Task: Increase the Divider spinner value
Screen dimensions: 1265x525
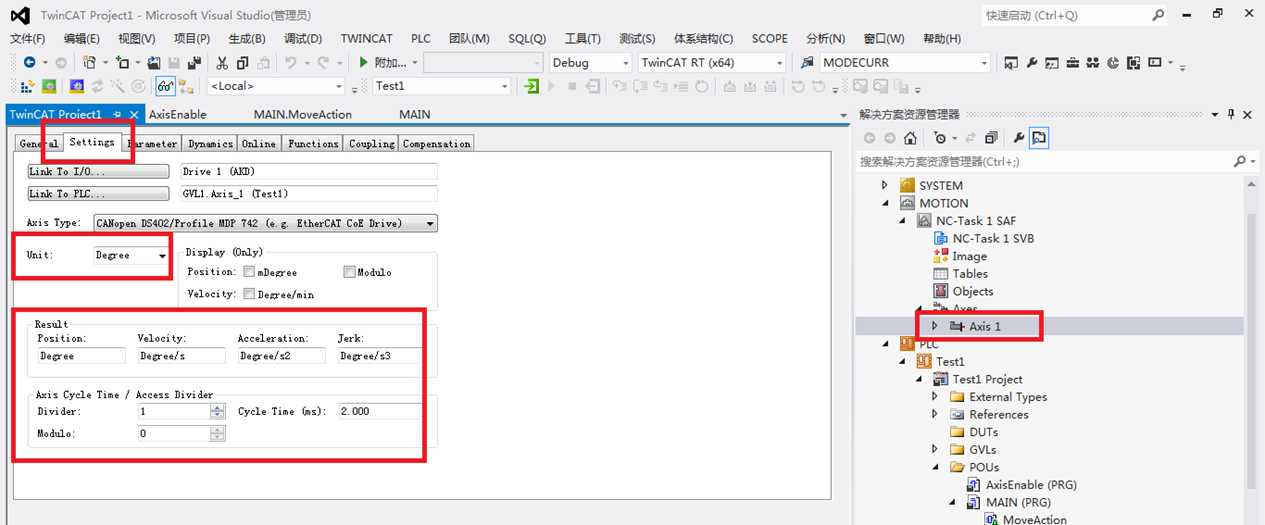Action: (217, 408)
